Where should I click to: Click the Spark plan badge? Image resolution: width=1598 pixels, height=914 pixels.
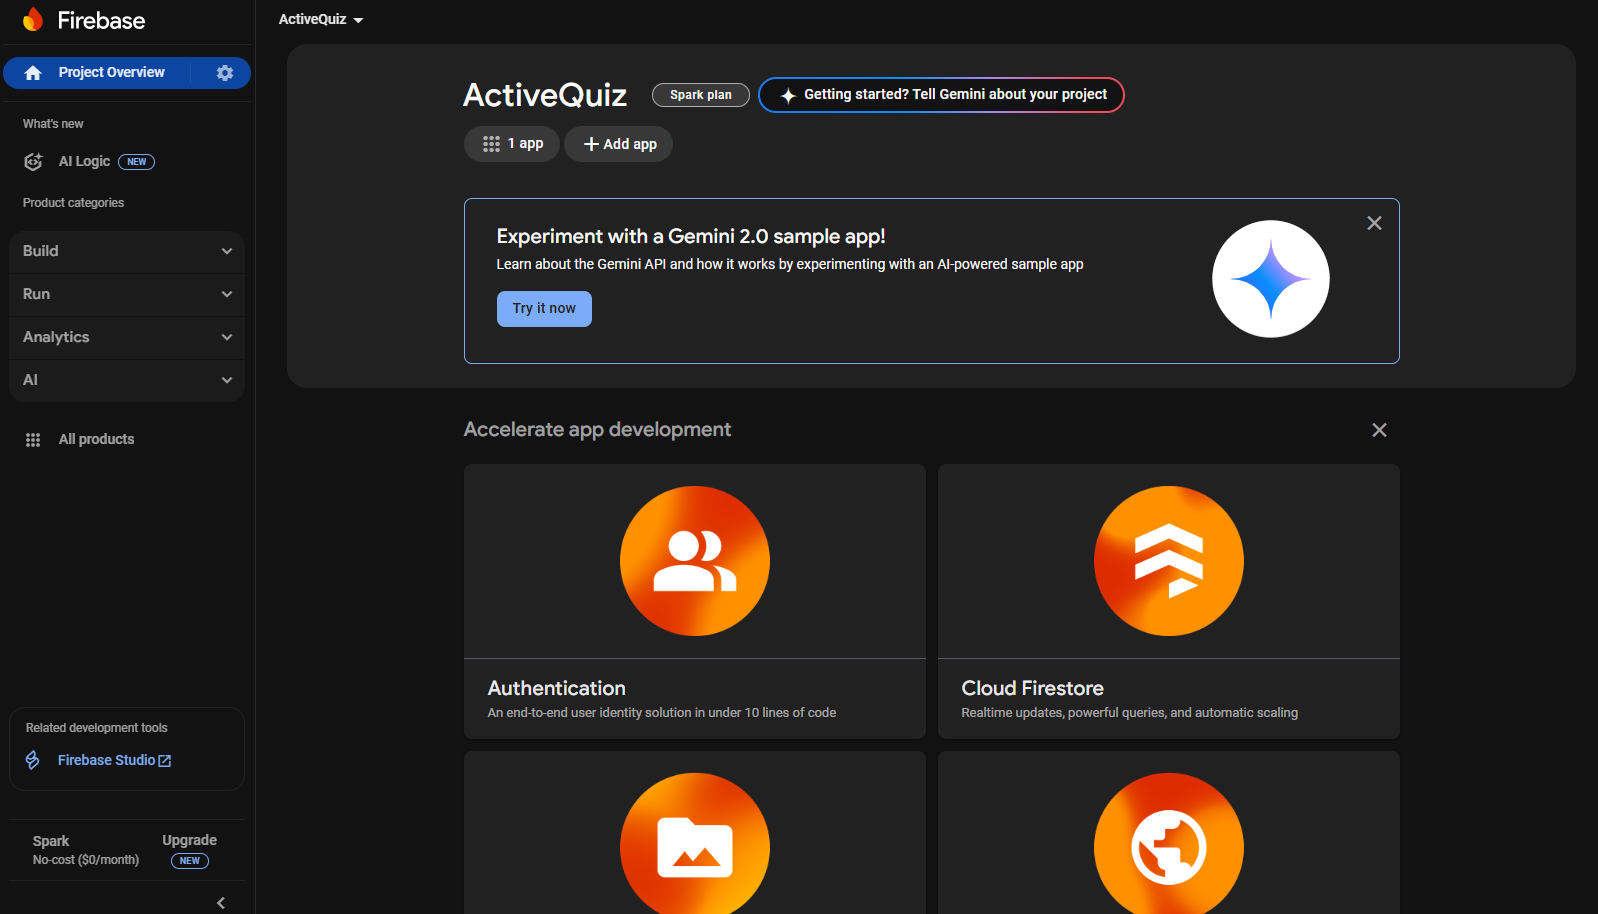701,95
